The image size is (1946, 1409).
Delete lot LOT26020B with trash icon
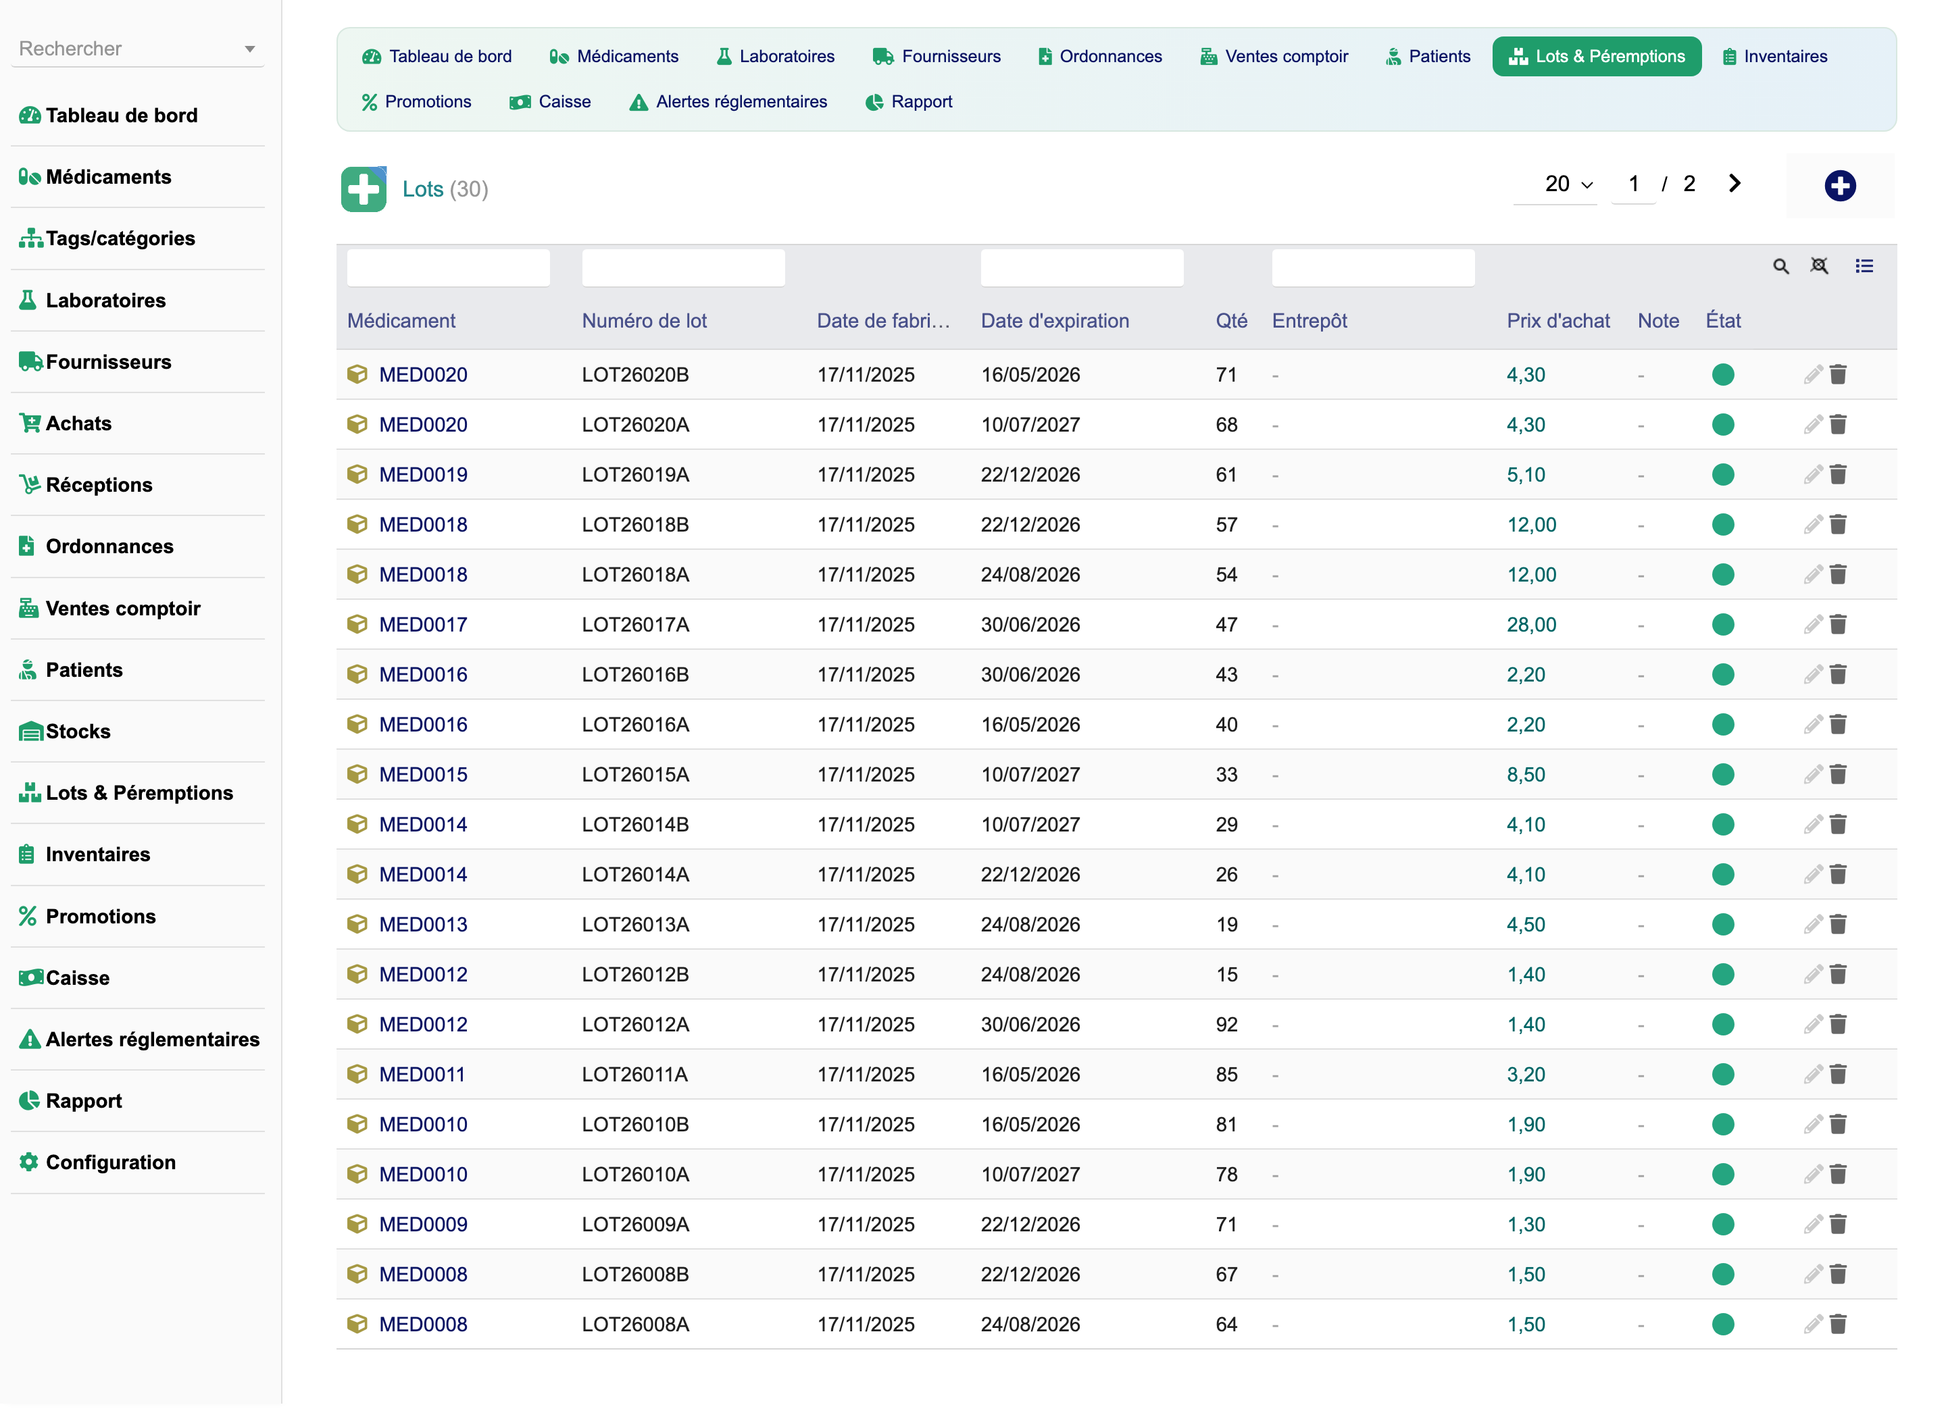(x=1838, y=375)
